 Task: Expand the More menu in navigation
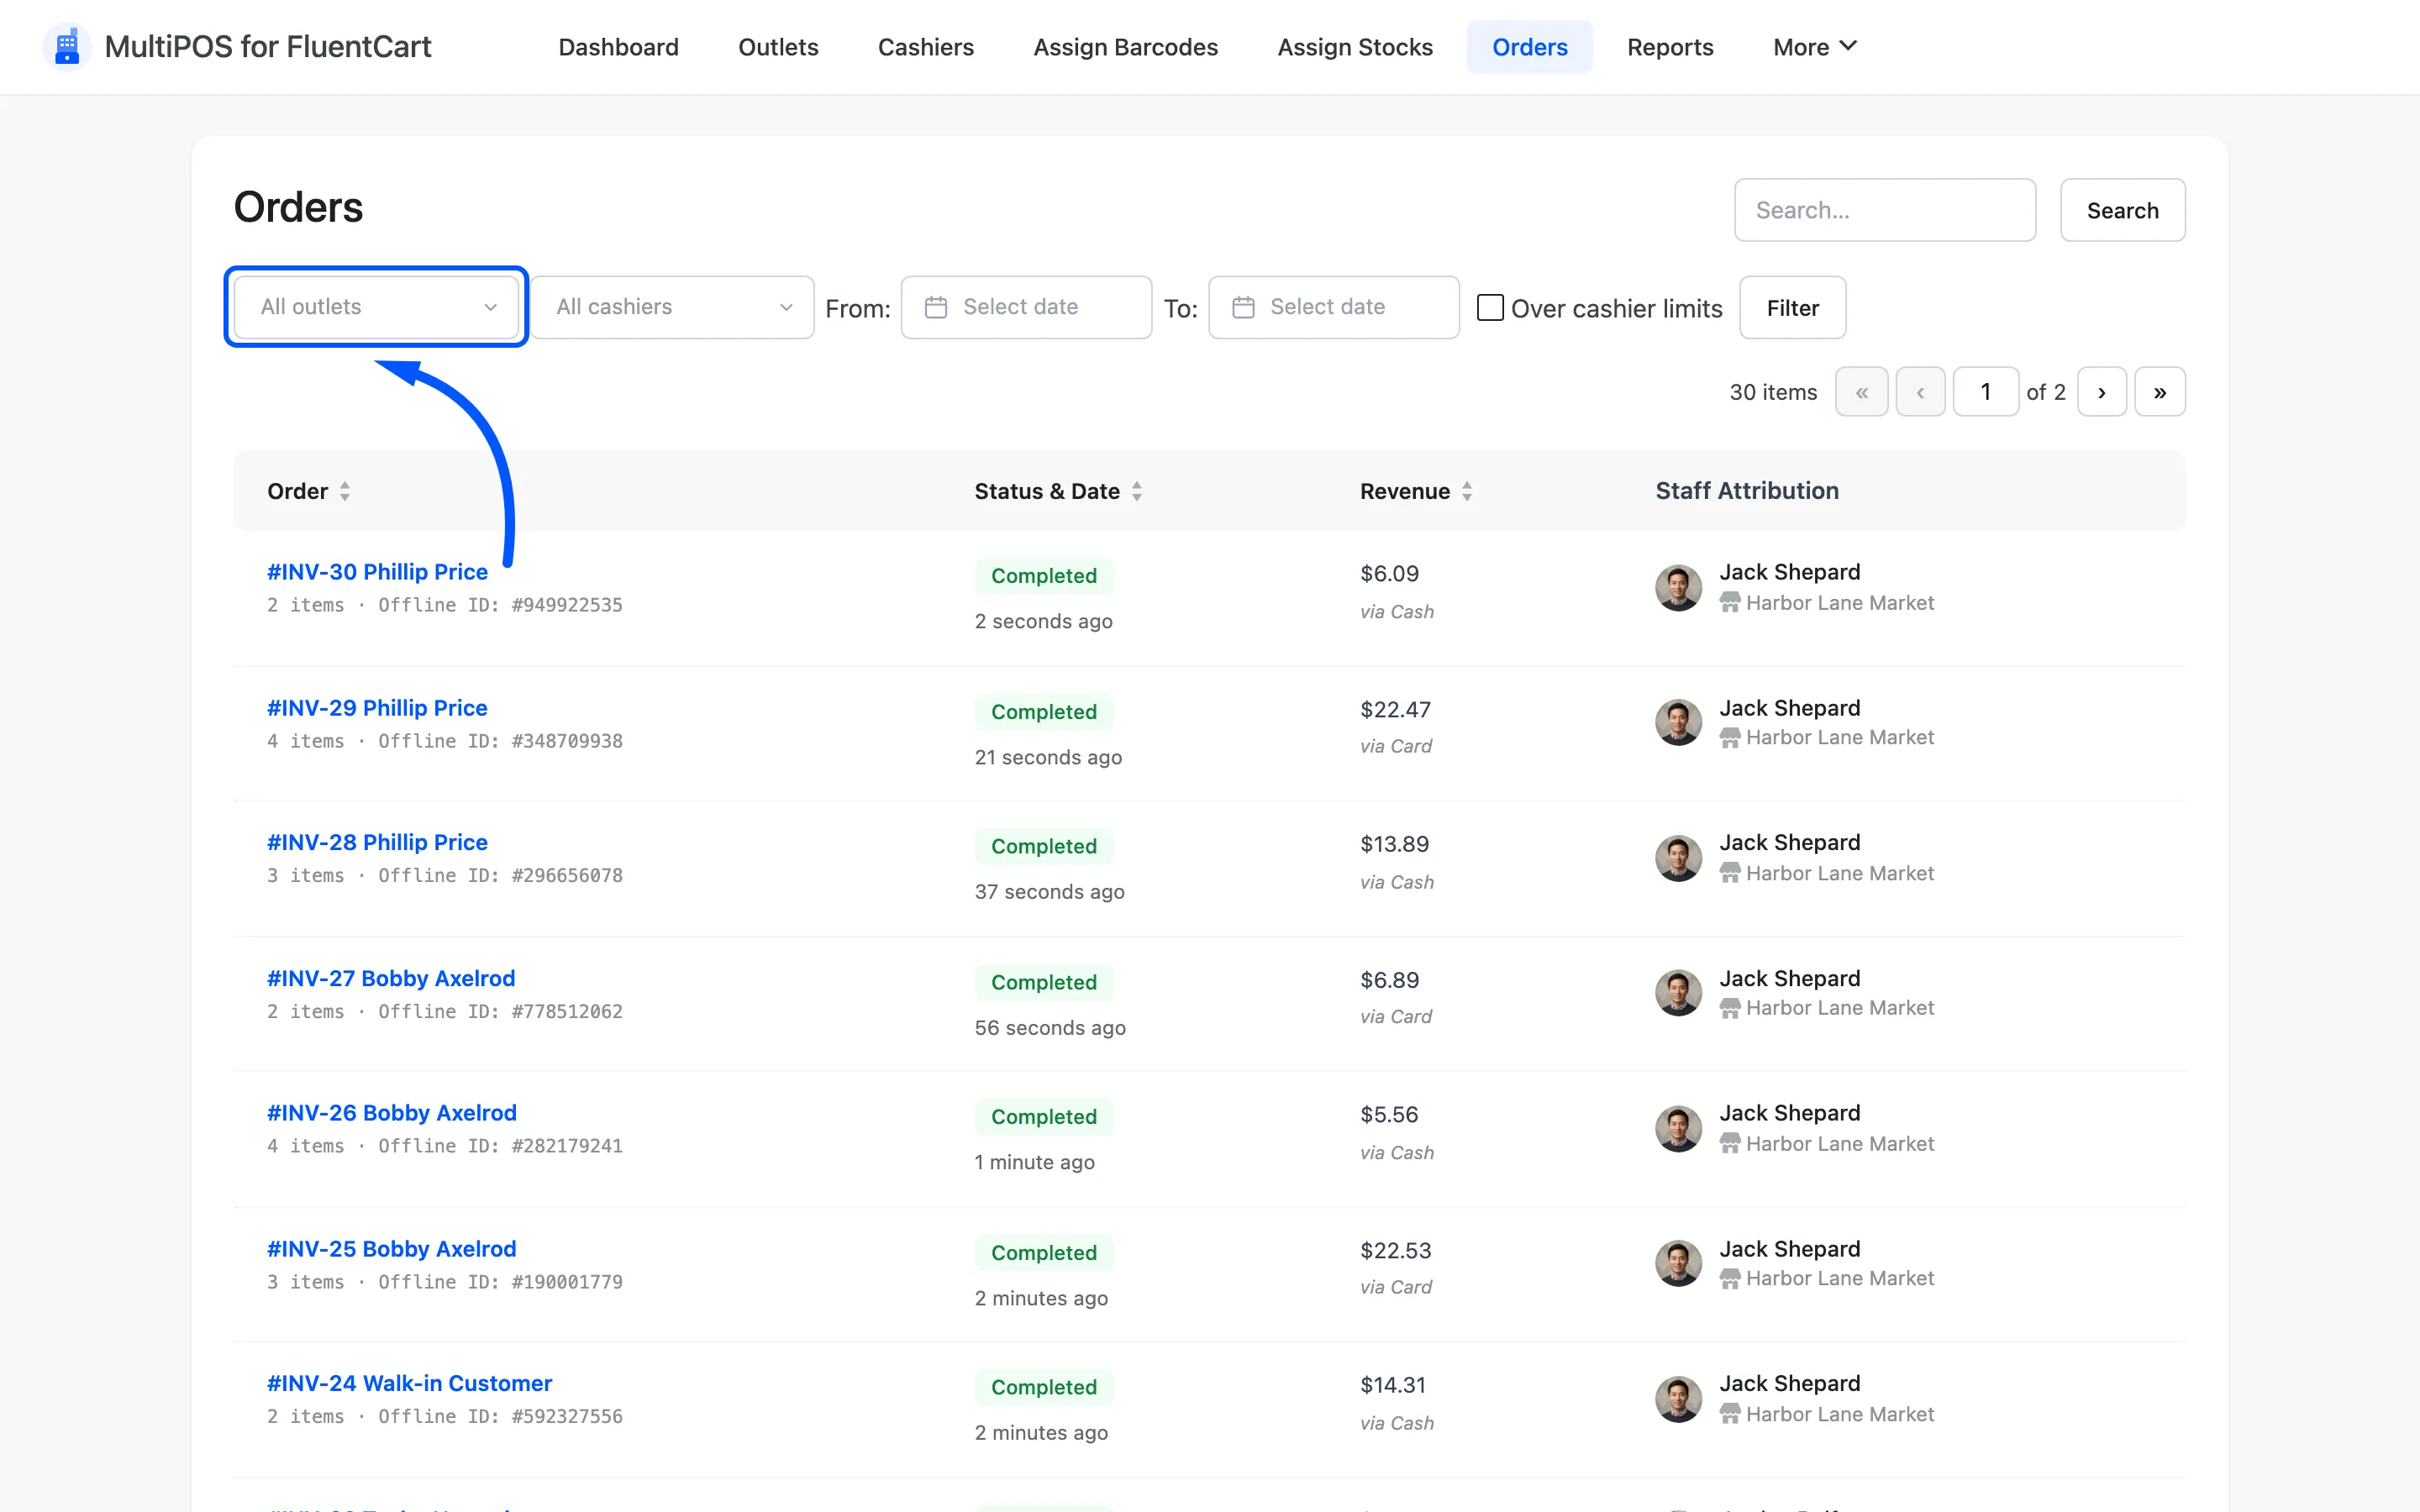(1814, 47)
